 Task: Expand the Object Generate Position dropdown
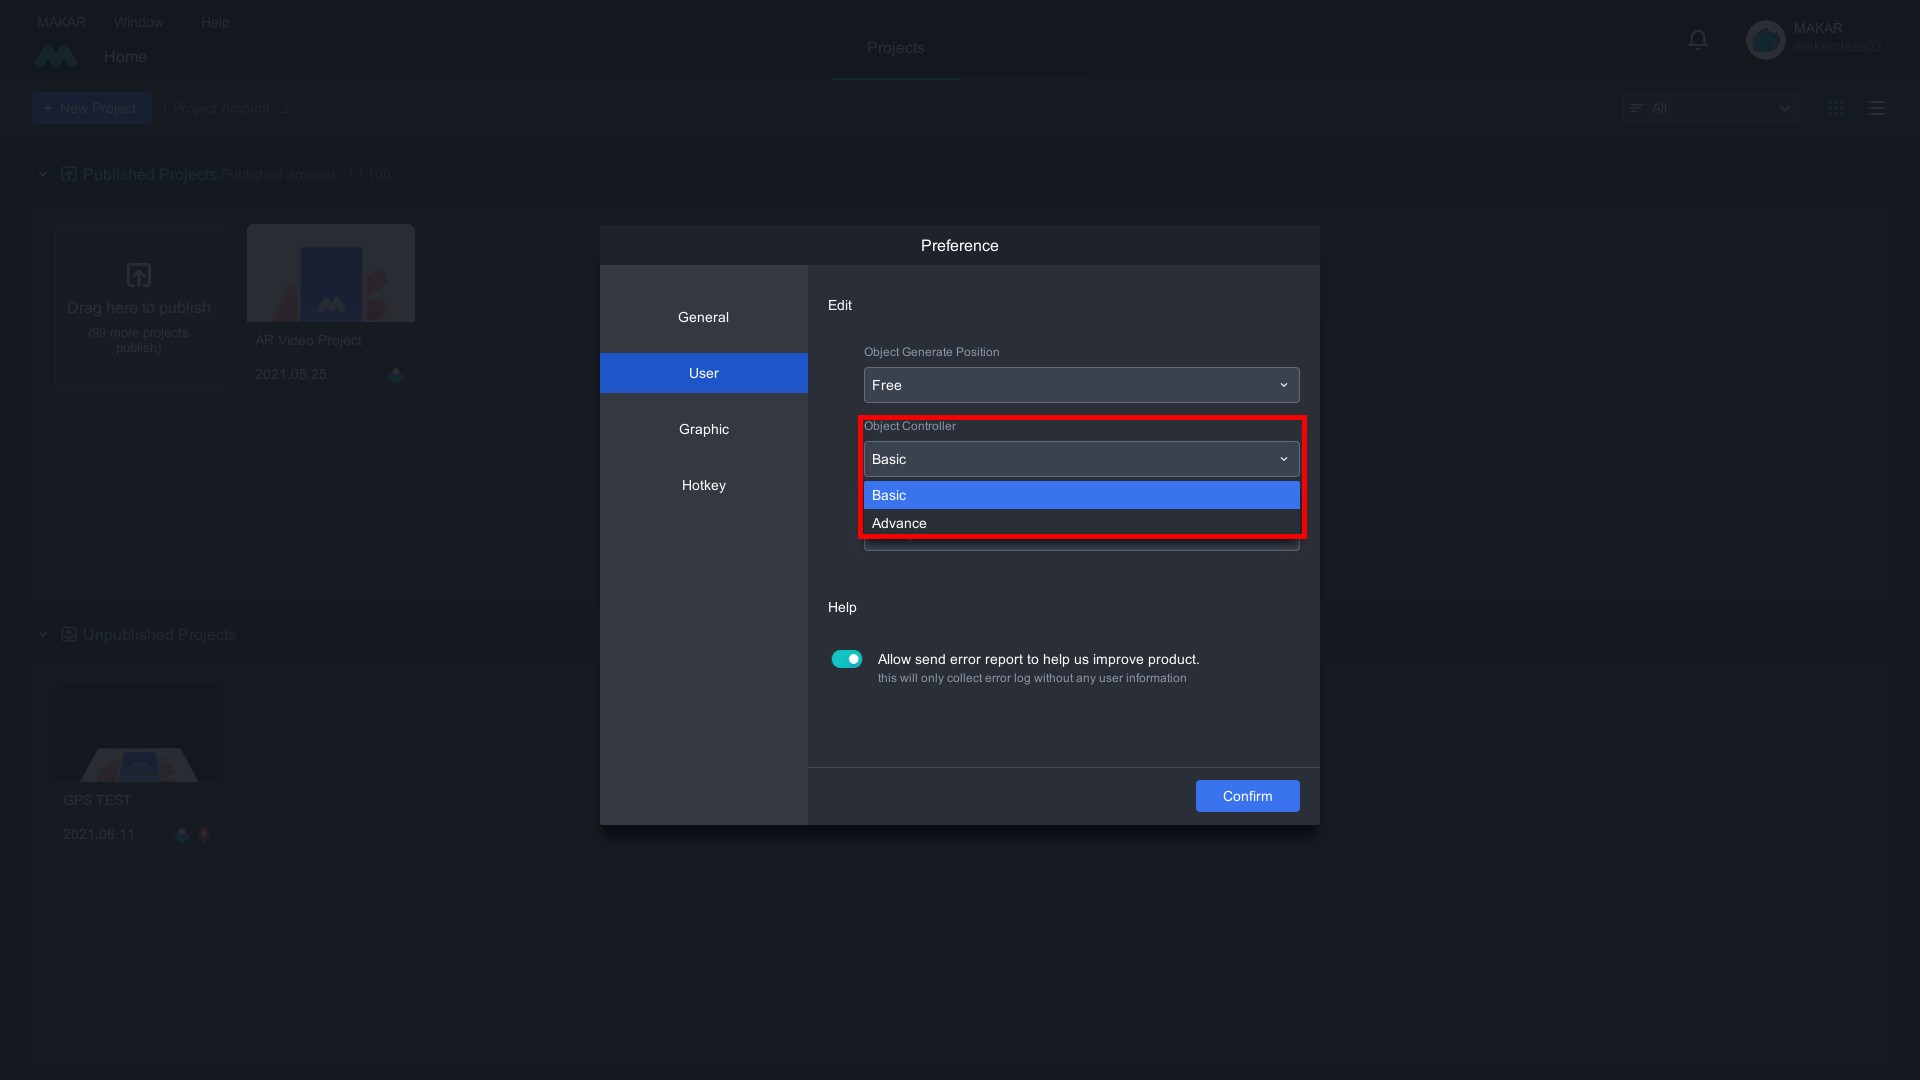1080,385
